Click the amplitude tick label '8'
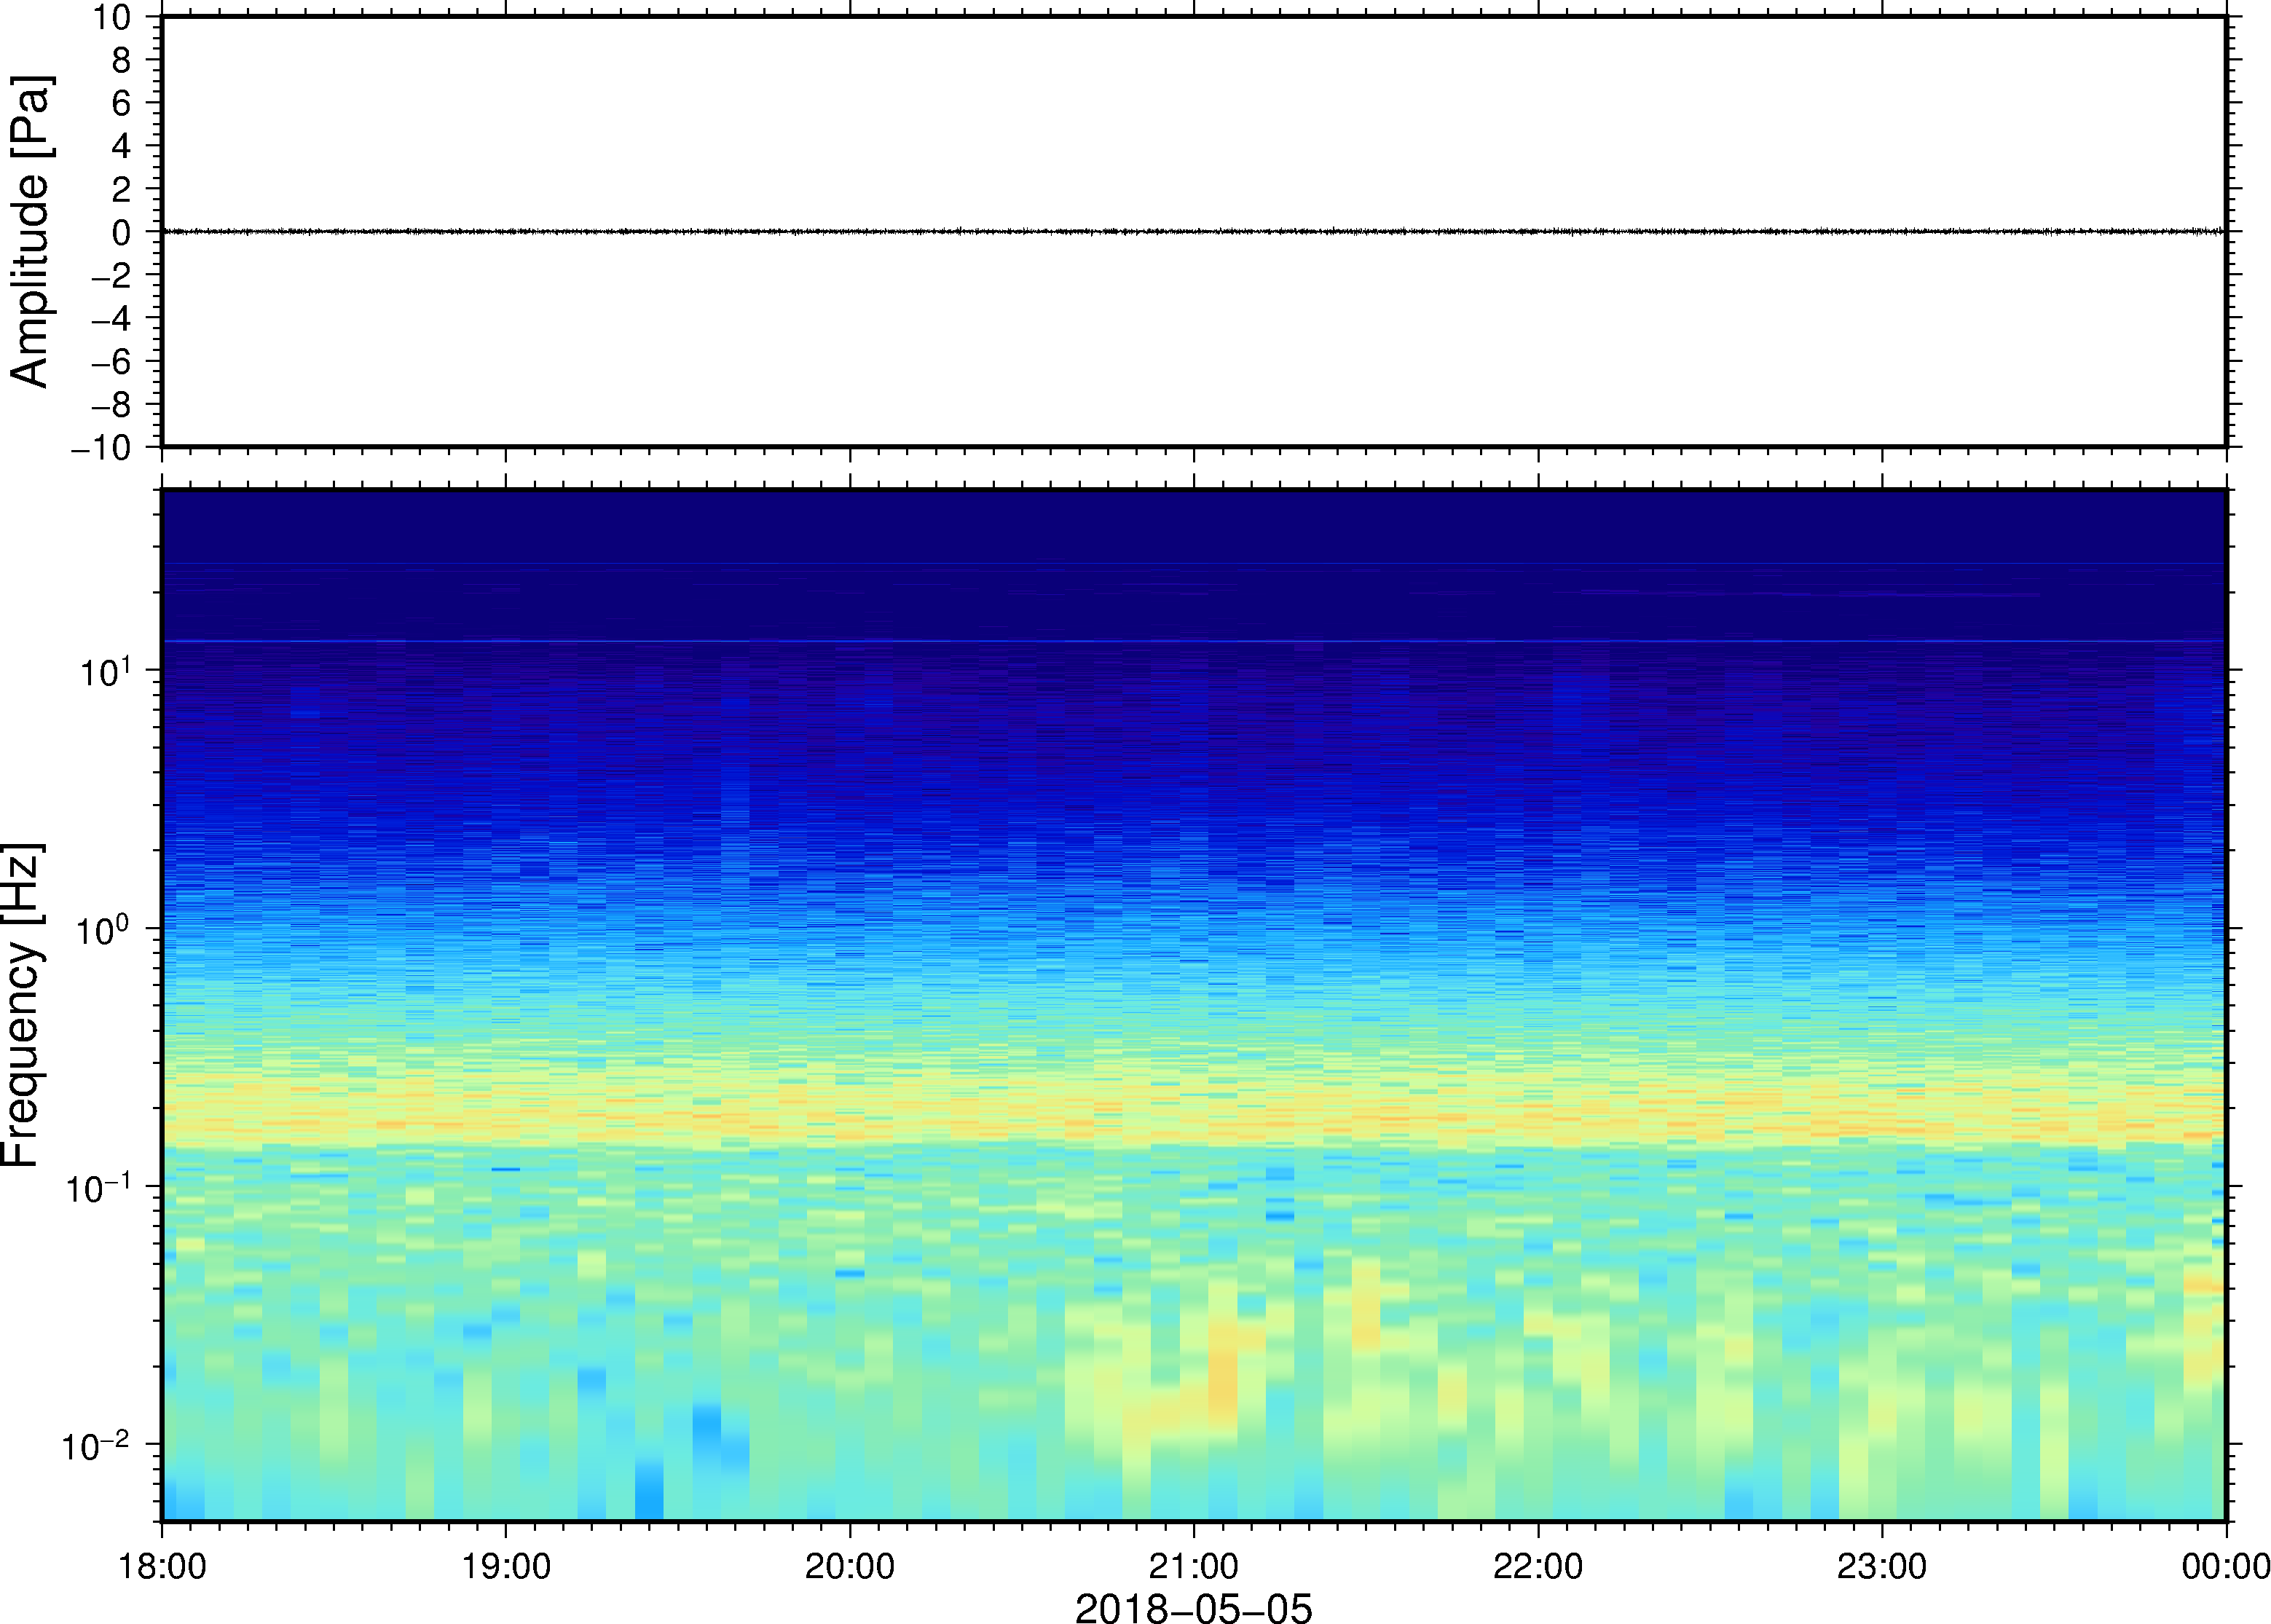This screenshot has width=2271, height=1624. (122, 60)
